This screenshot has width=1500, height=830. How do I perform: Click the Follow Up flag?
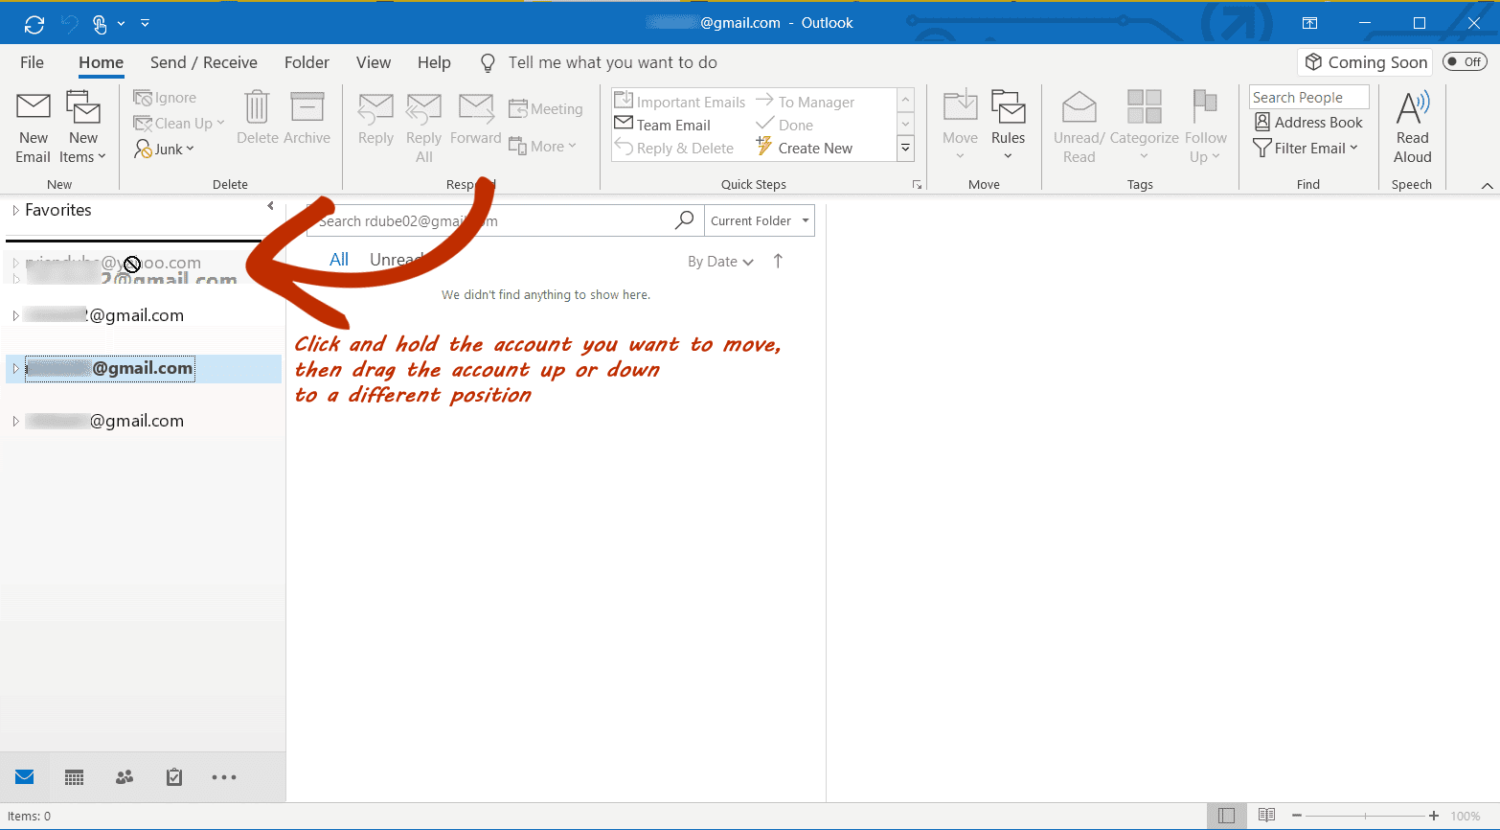pyautogui.click(x=1205, y=108)
